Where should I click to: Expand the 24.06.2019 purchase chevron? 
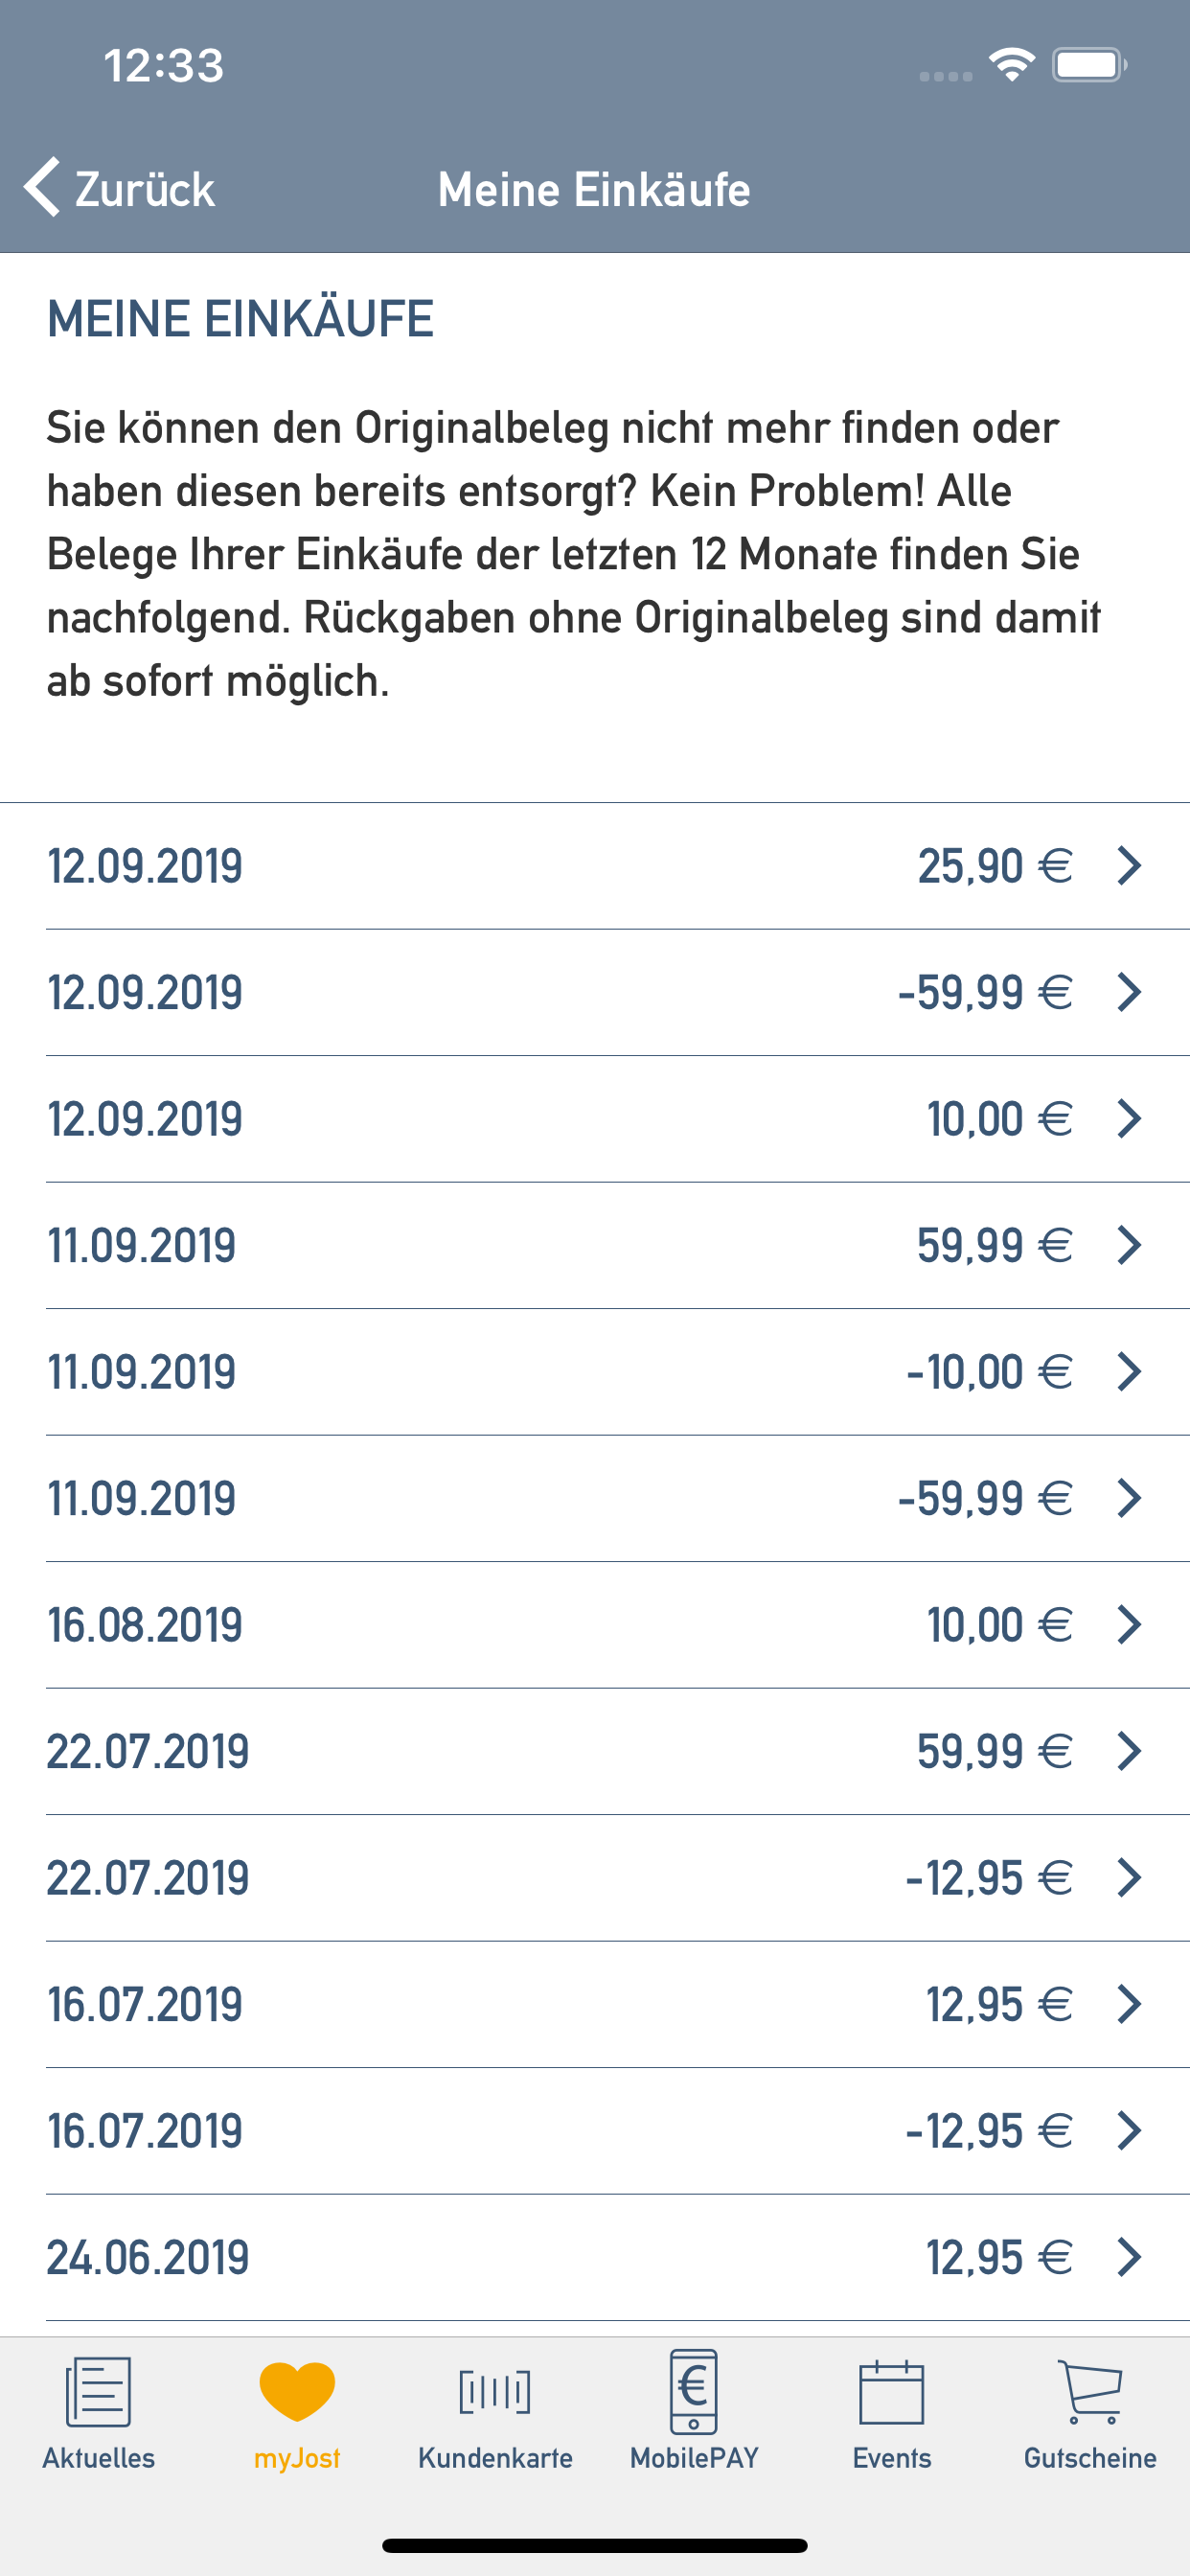pyautogui.click(x=1129, y=2257)
